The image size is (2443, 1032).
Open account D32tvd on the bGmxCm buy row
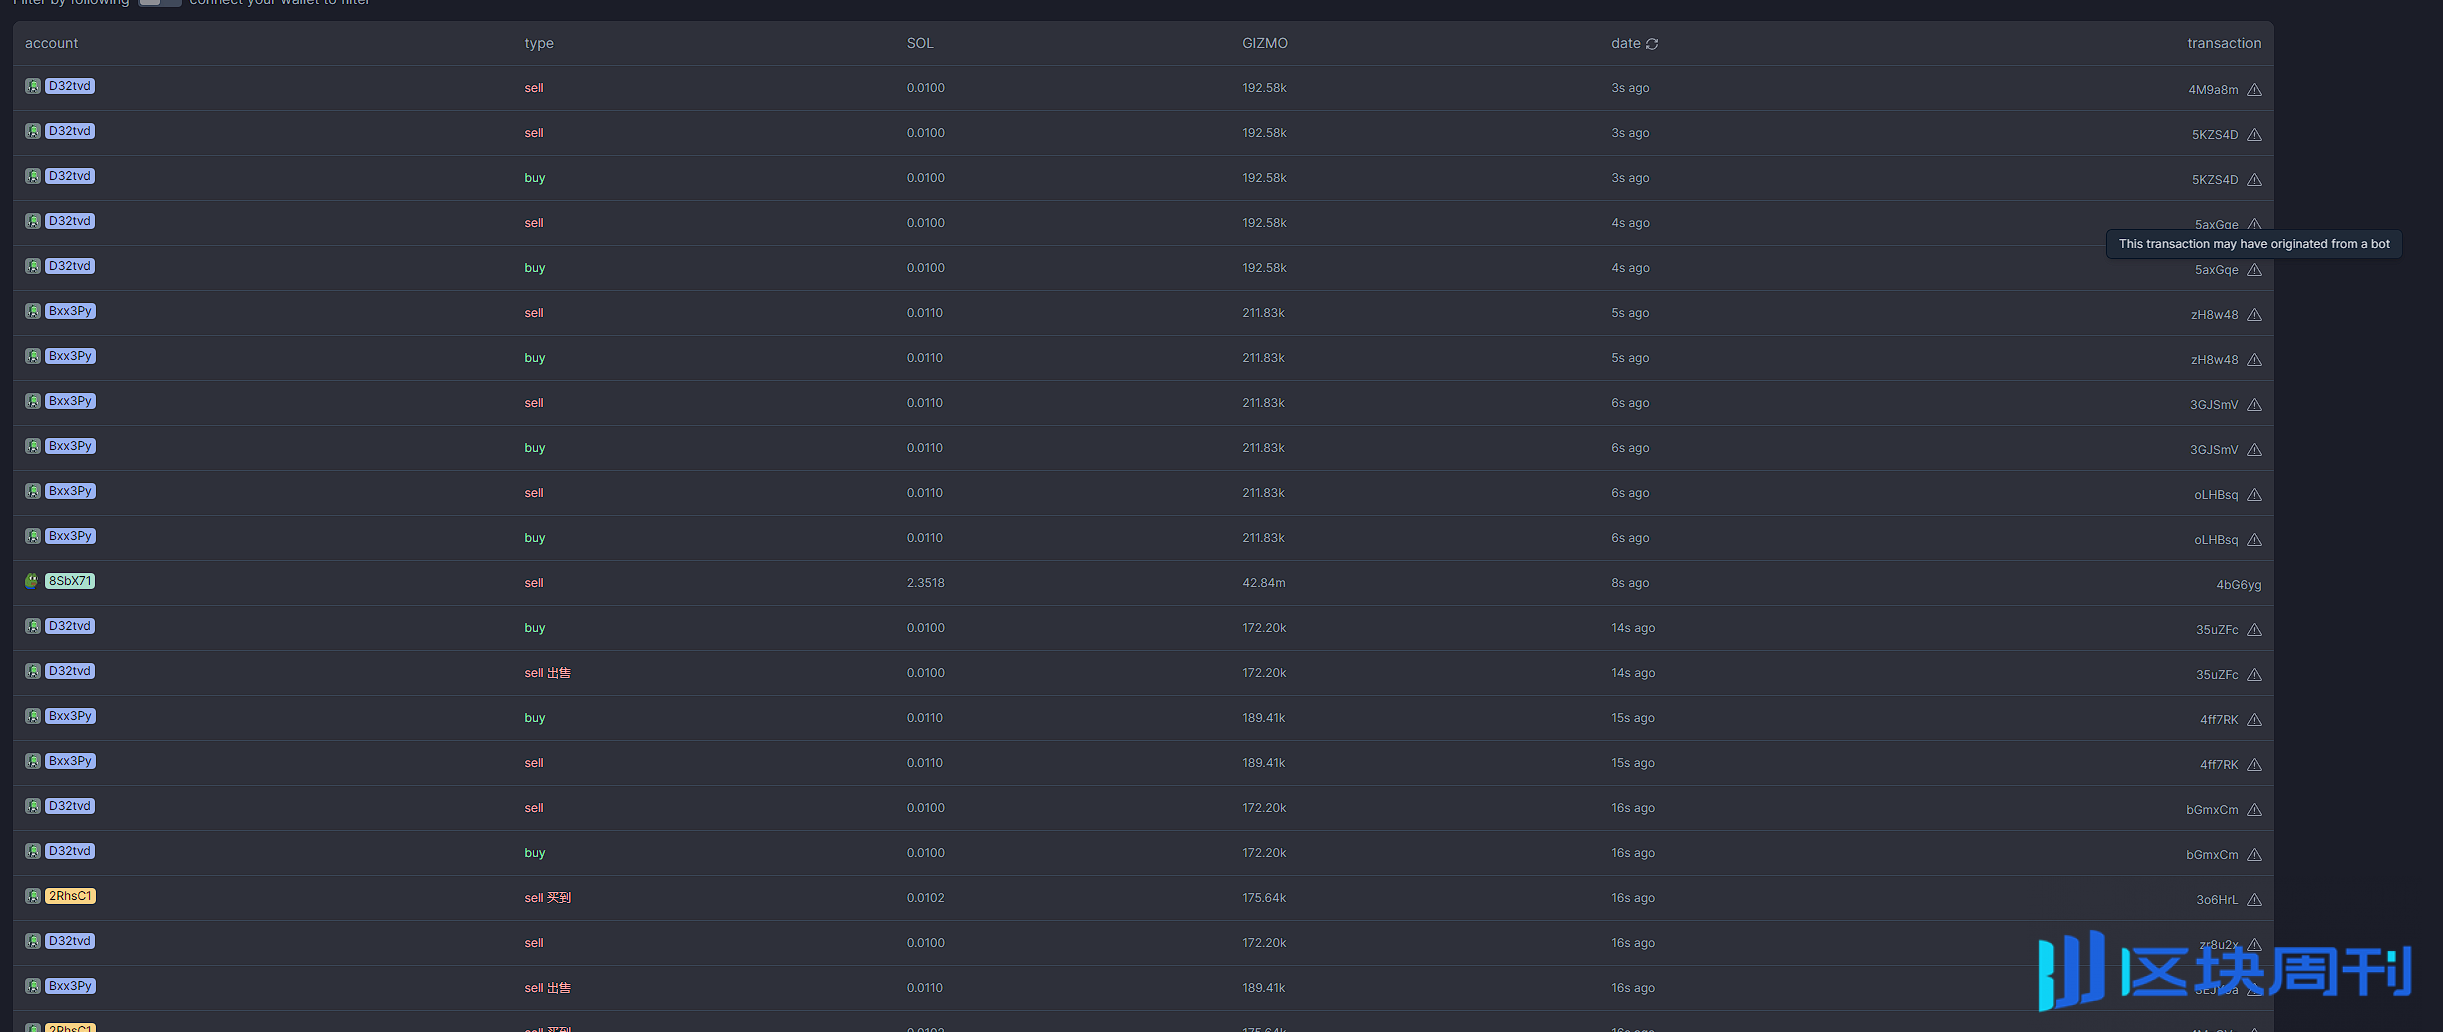(70, 851)
